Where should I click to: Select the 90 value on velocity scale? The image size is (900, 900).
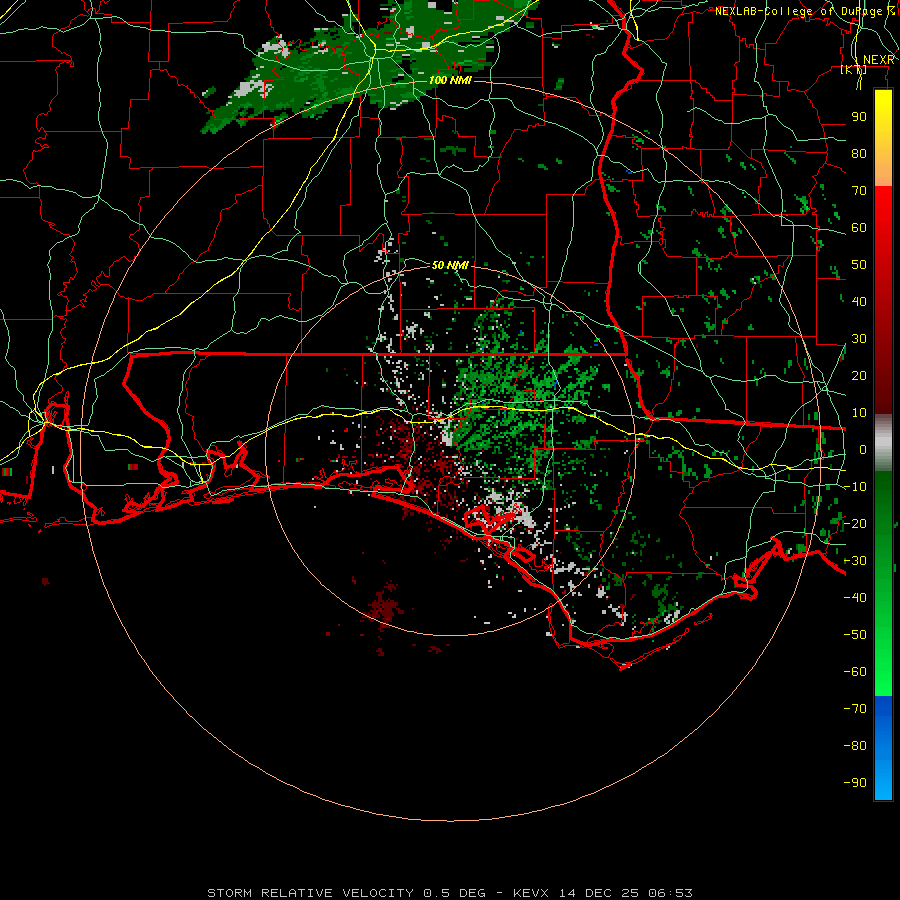[859, 117]
